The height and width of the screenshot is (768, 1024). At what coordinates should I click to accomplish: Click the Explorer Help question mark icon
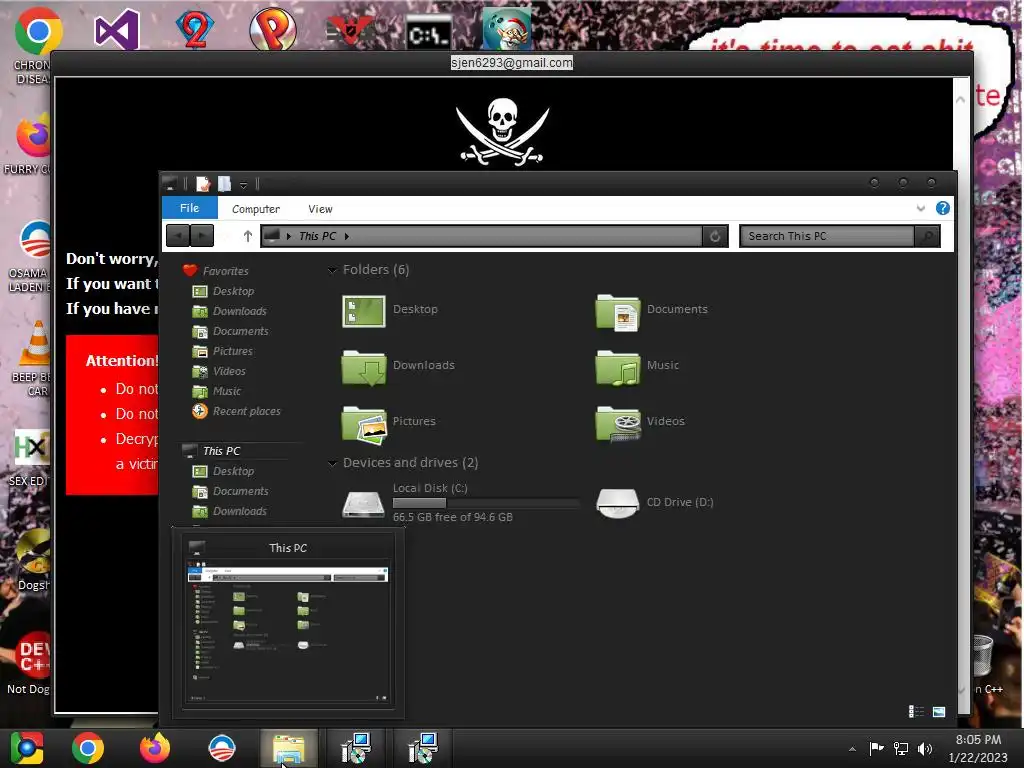(942, 208)
